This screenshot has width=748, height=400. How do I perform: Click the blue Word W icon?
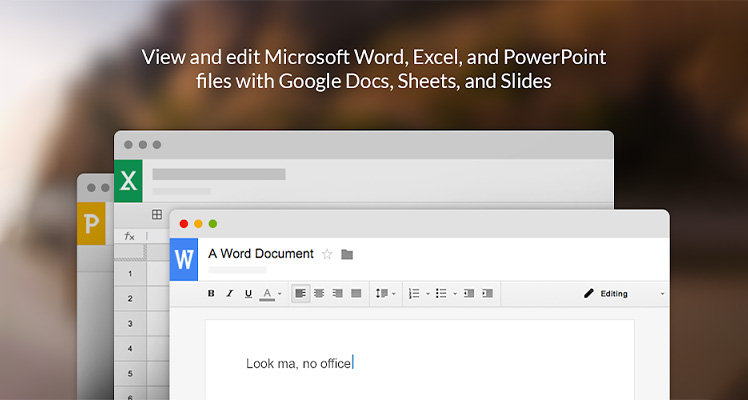click(184, 259)
